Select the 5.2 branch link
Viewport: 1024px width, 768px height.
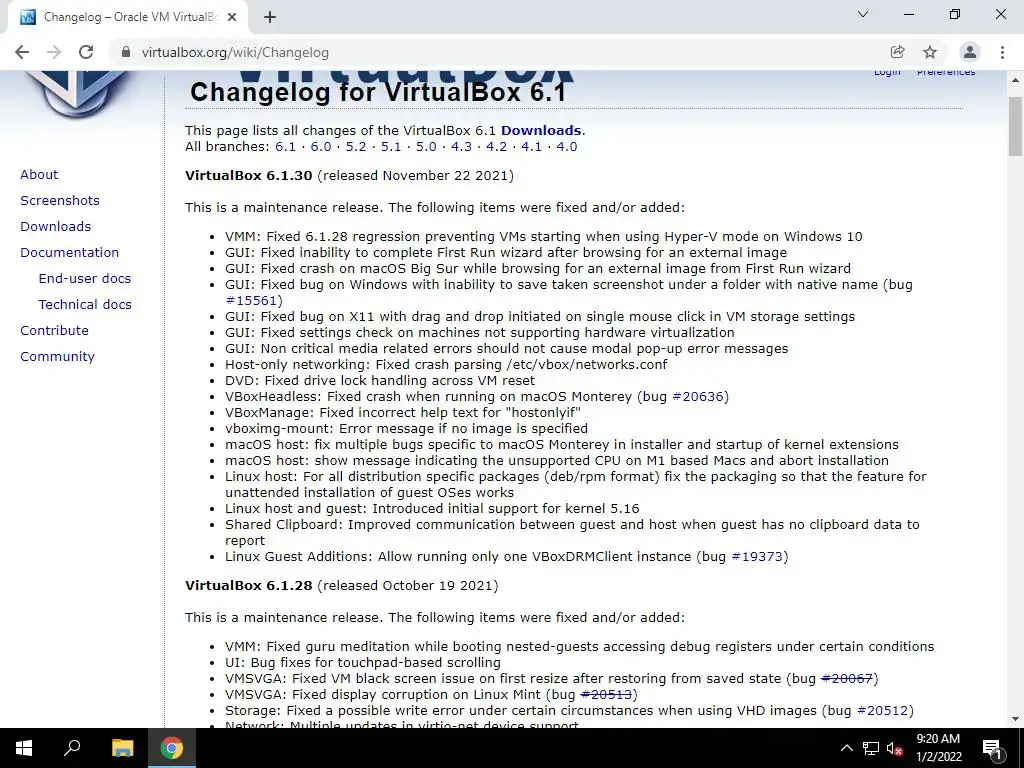tap(356, 146)
